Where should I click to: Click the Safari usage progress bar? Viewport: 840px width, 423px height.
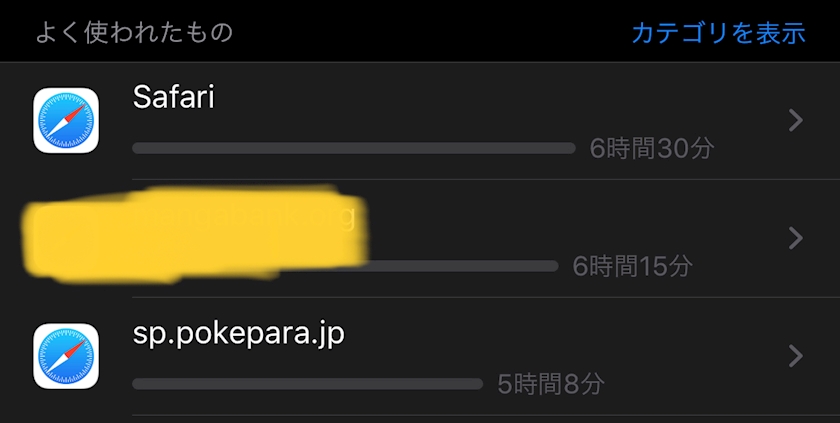click(354, 148)
